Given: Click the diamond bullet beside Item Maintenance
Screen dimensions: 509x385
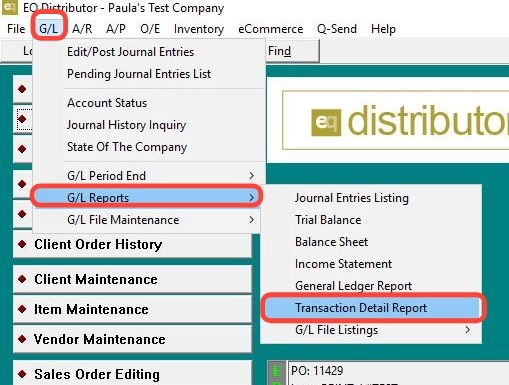Looking at the screenshot, I should click(22, 309).
